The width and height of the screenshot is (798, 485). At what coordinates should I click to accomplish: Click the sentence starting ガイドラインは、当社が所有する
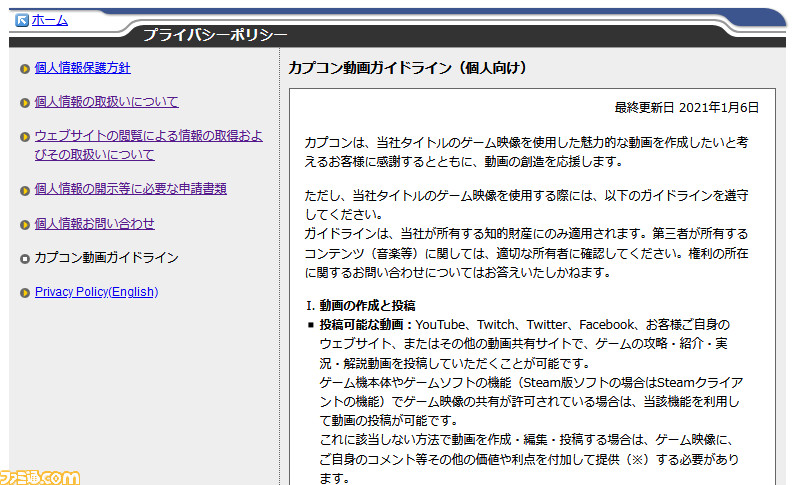(526, 253)
